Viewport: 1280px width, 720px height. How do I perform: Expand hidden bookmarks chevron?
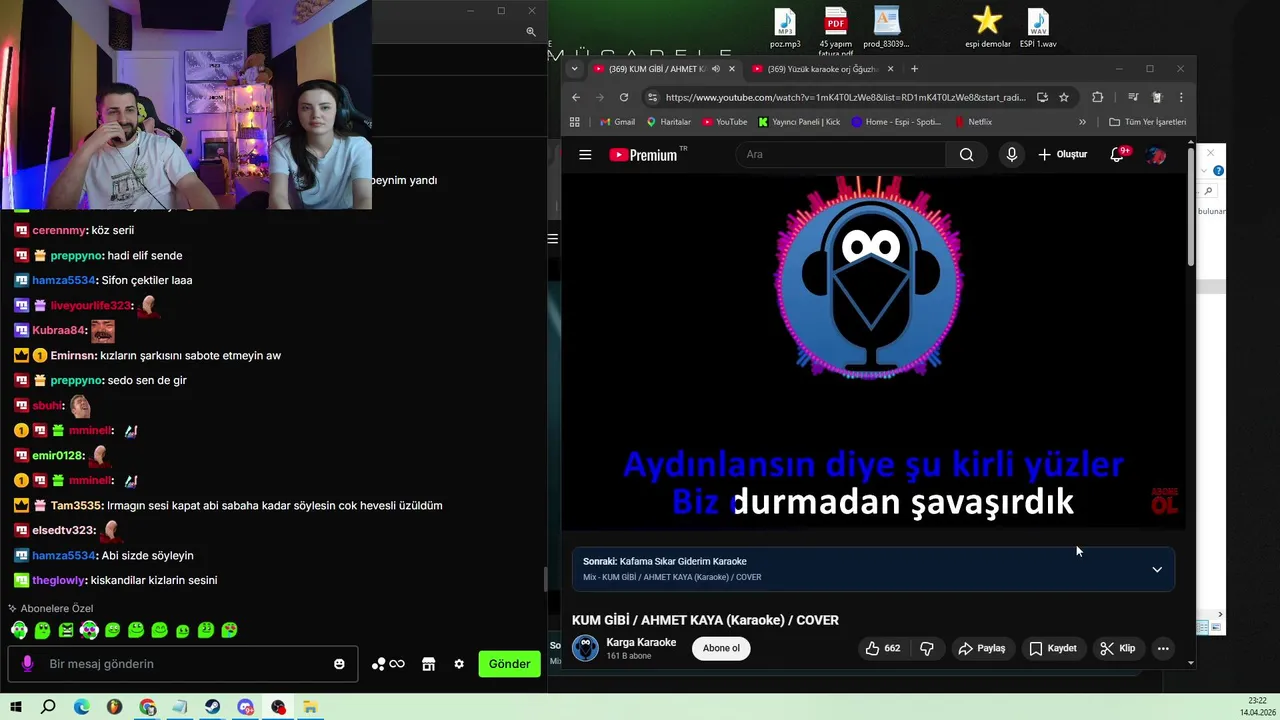coord(1082,122)
